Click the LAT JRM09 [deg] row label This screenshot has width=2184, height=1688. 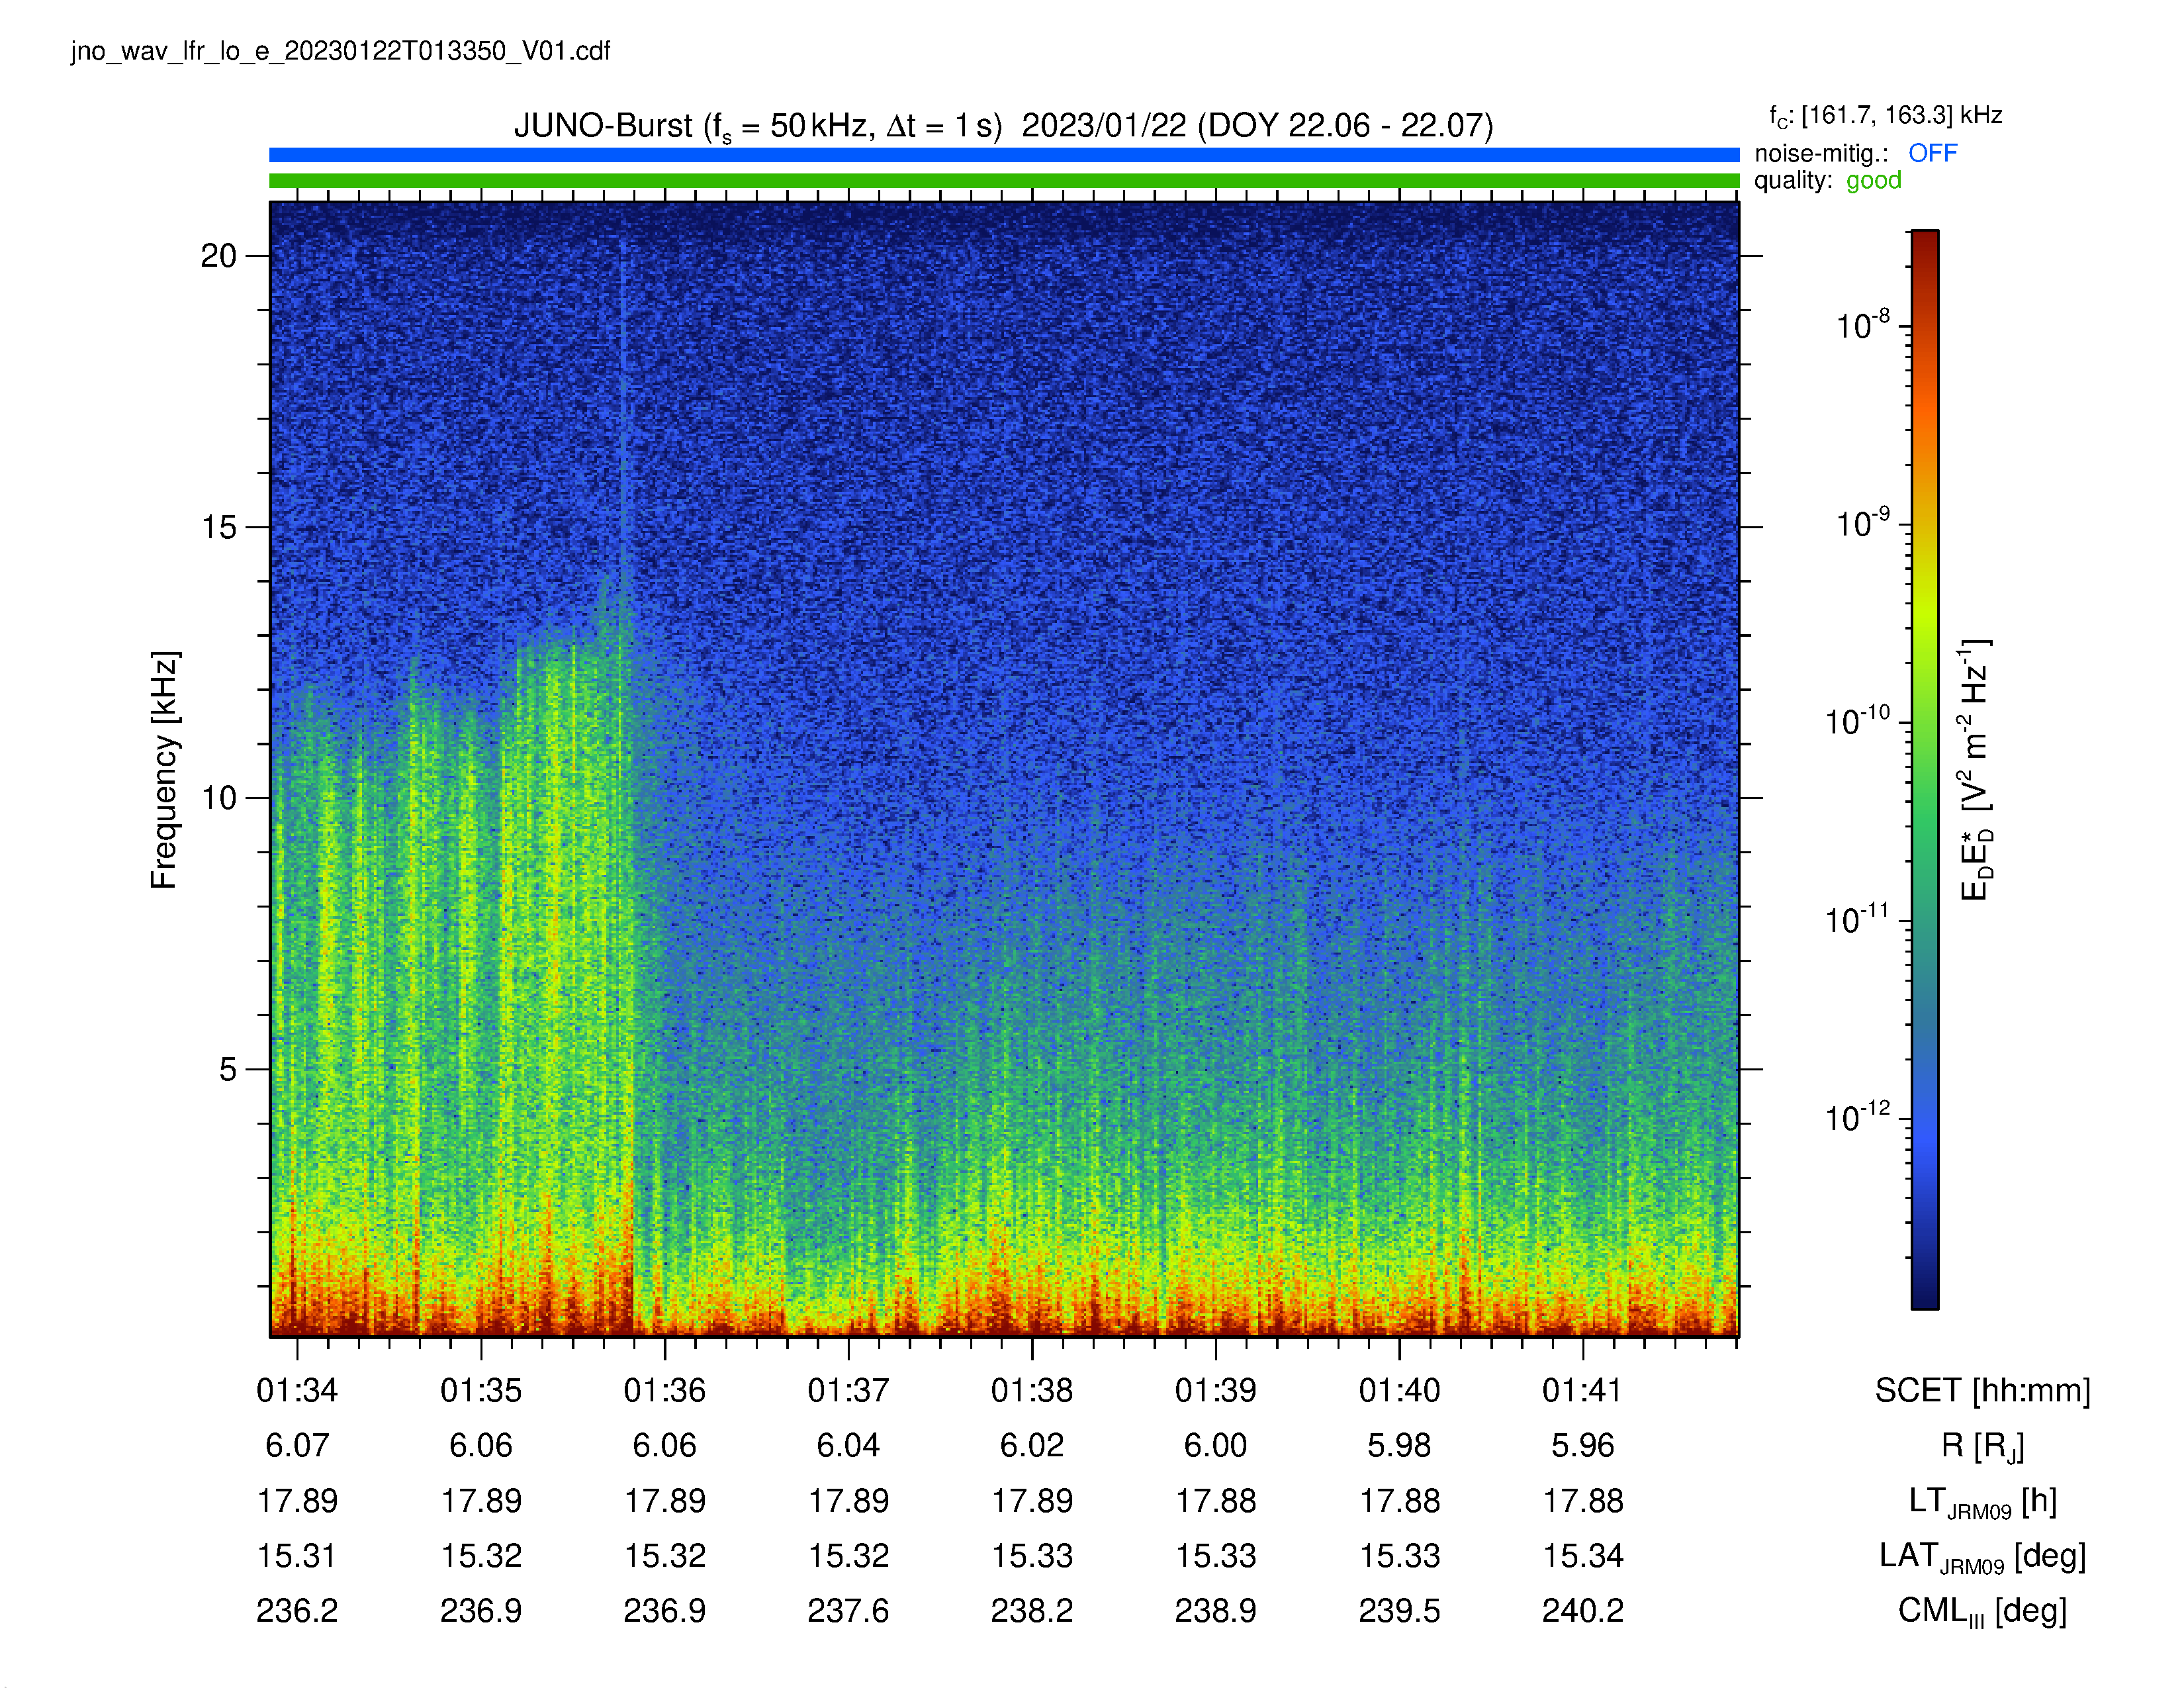[x=1982, y=1557]
